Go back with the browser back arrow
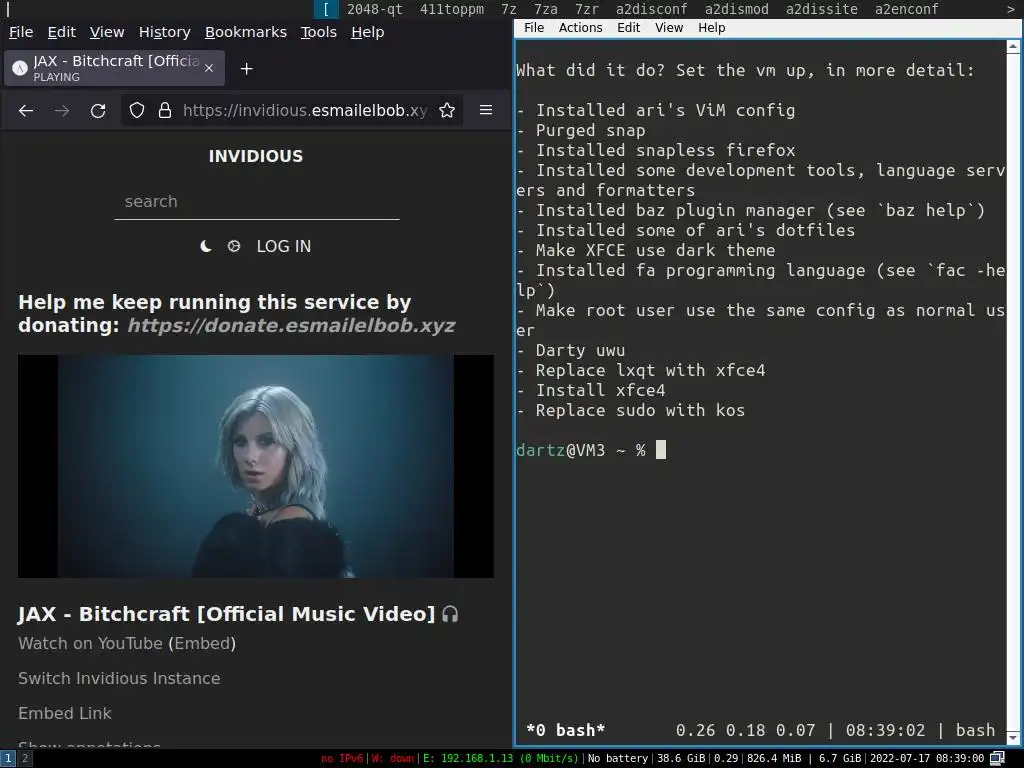This screenshot has height=768, width=1024. point(26,110)
